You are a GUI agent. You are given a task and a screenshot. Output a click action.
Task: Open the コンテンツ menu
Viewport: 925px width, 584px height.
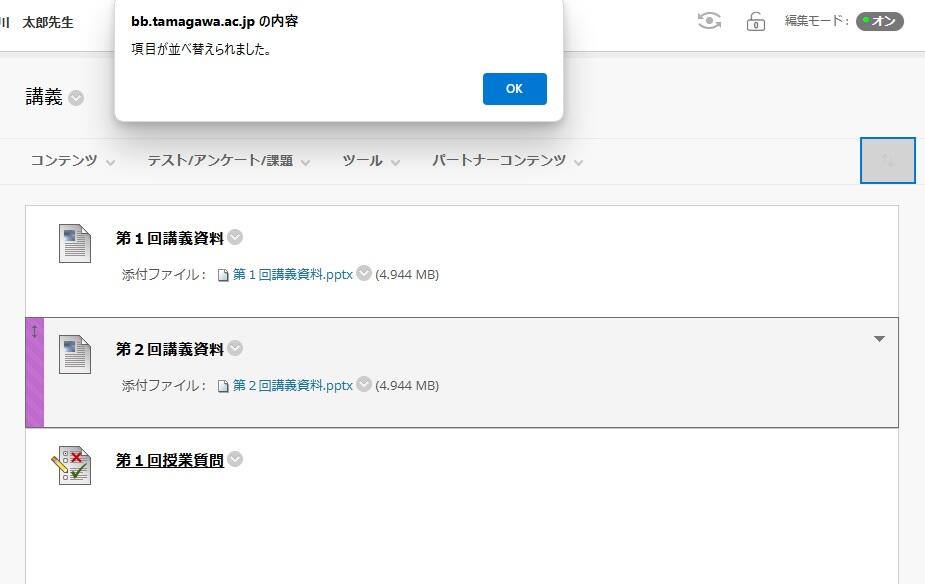tap(73, 160)
